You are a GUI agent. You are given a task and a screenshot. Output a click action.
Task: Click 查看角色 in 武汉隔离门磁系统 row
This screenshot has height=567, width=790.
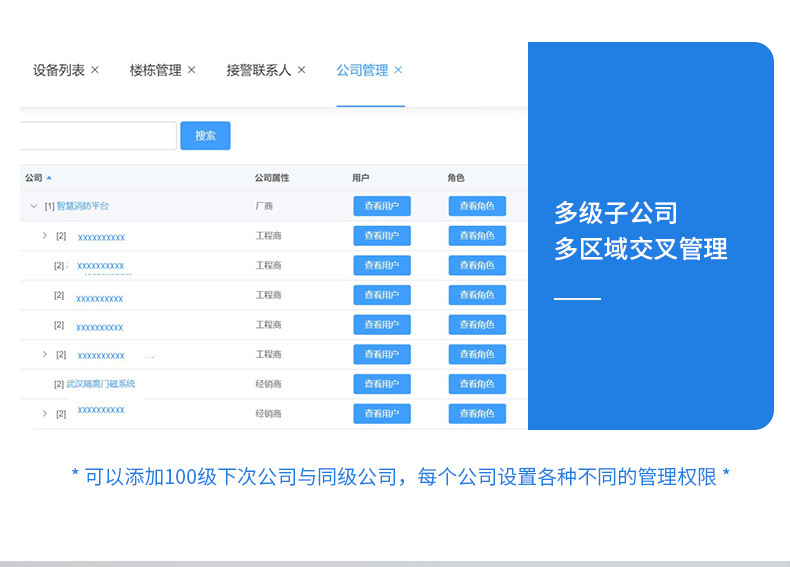[476, 384]
